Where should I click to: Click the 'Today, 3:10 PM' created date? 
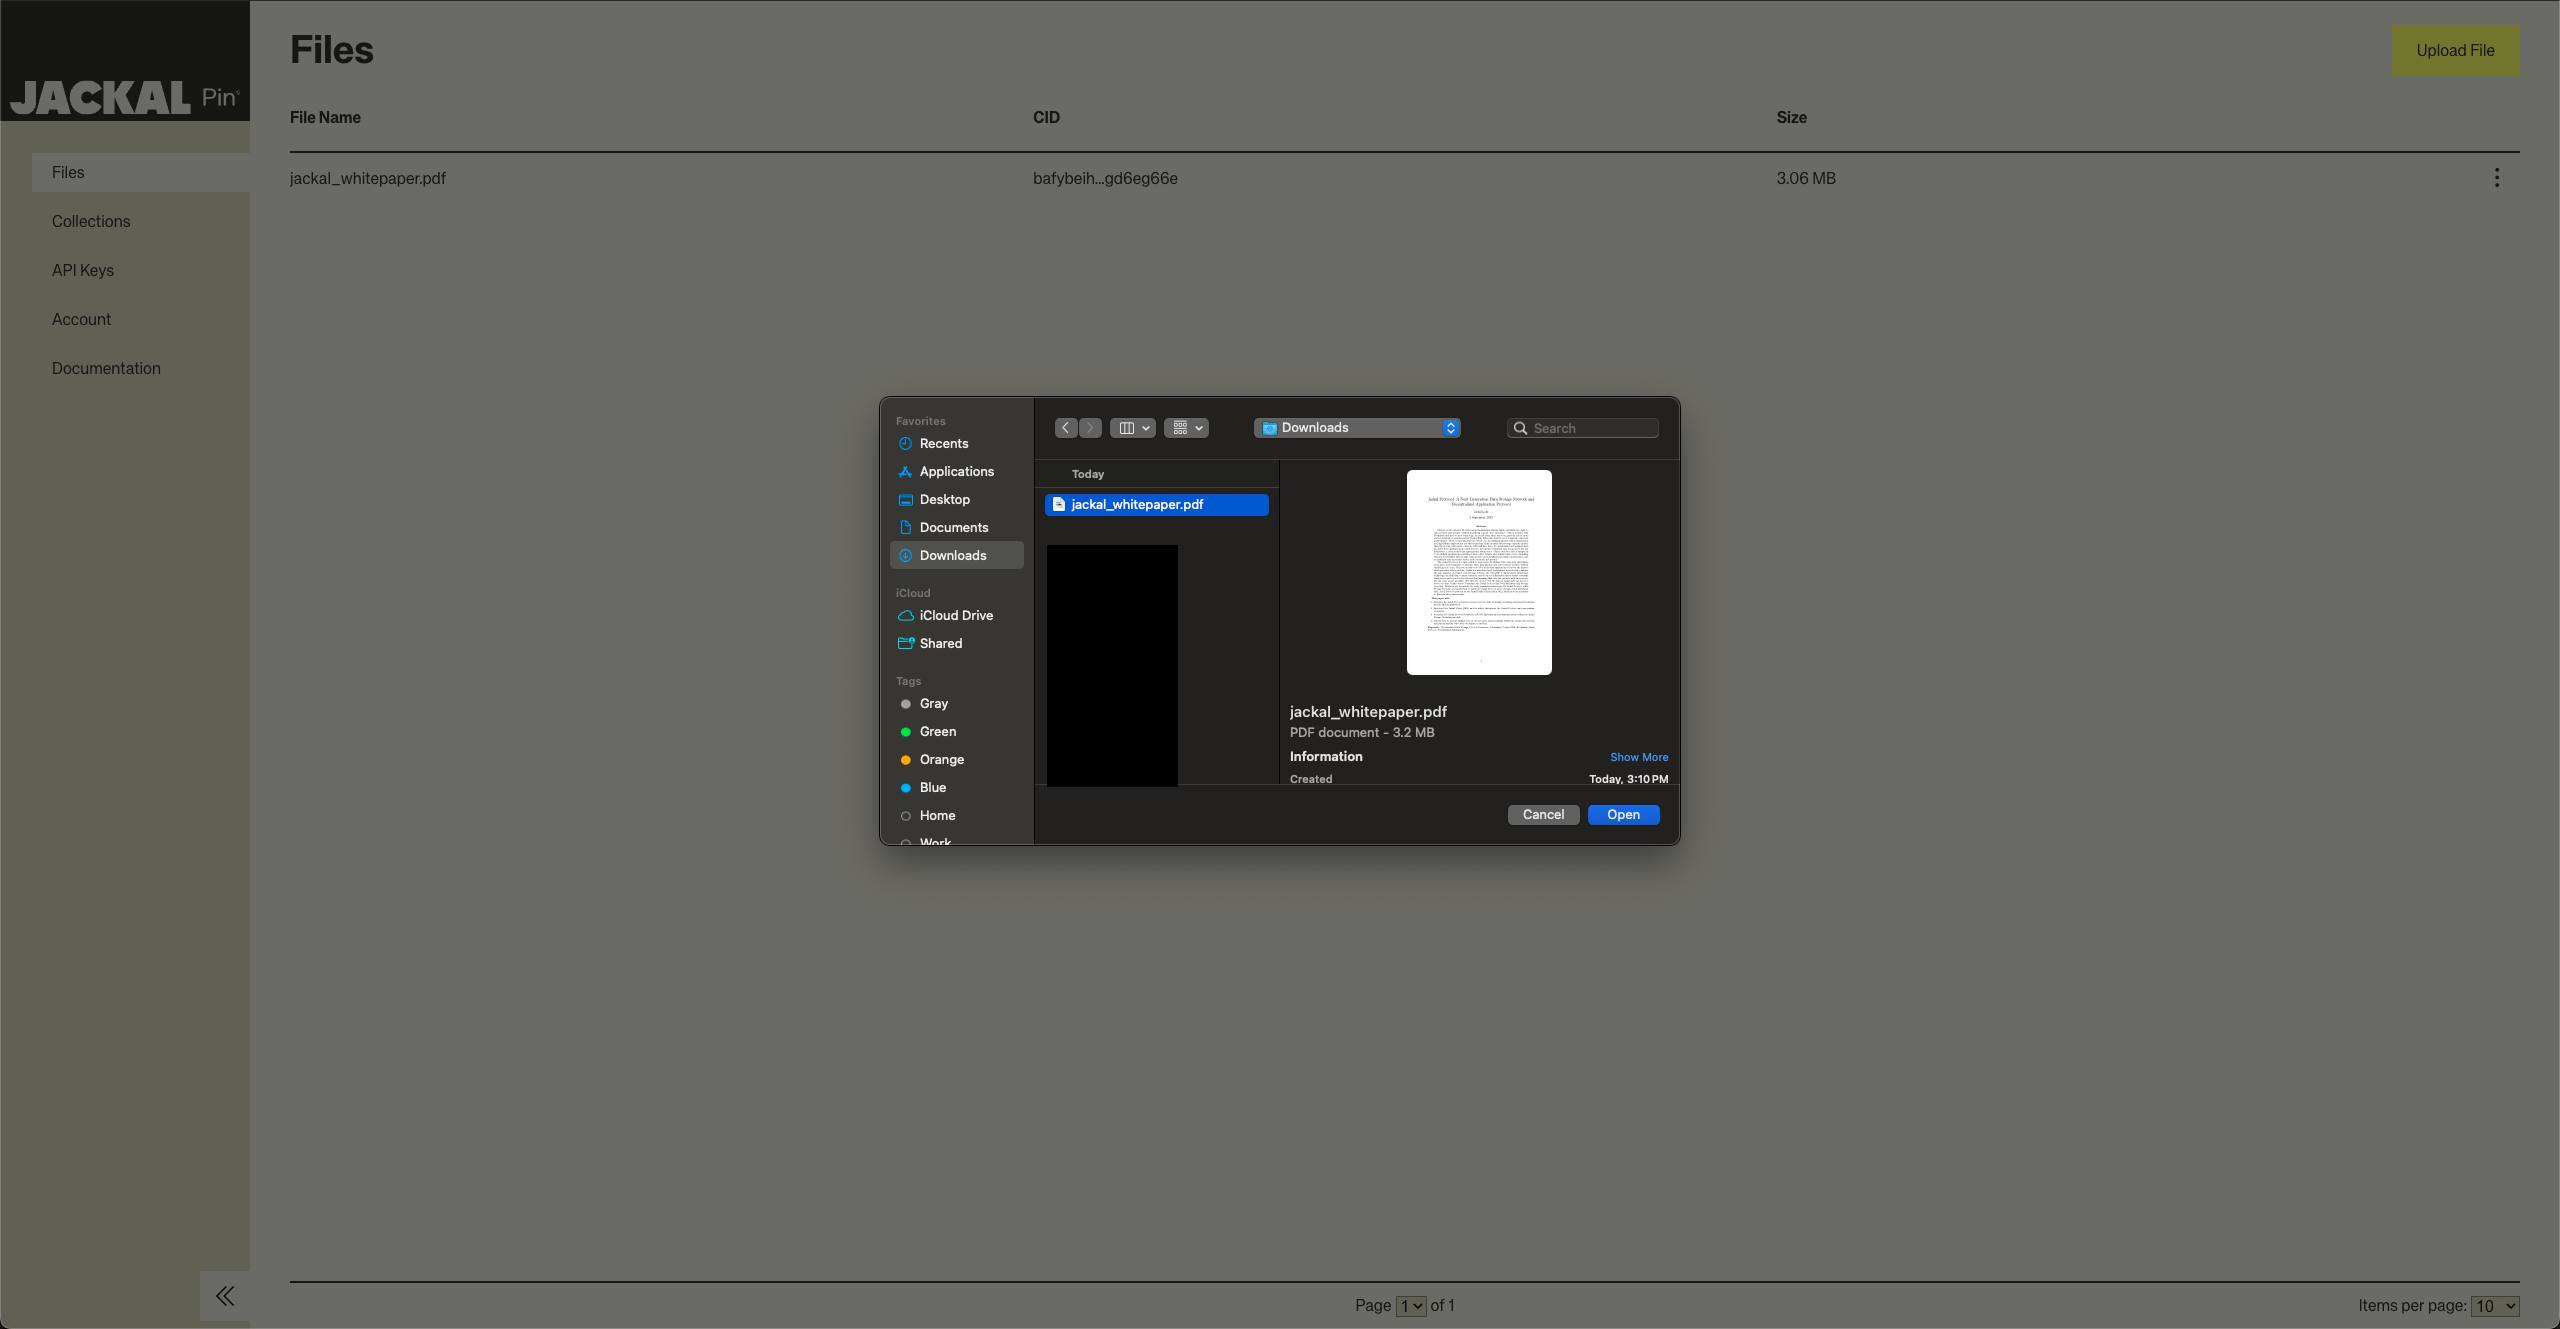(1629, 779)
